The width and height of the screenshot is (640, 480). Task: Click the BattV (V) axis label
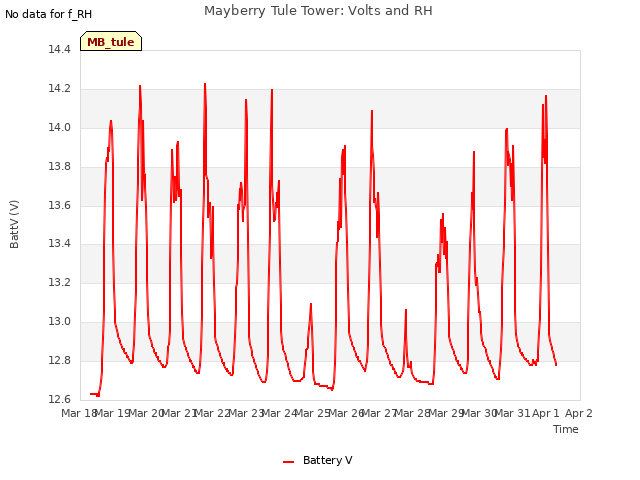(x=14, y=224)
